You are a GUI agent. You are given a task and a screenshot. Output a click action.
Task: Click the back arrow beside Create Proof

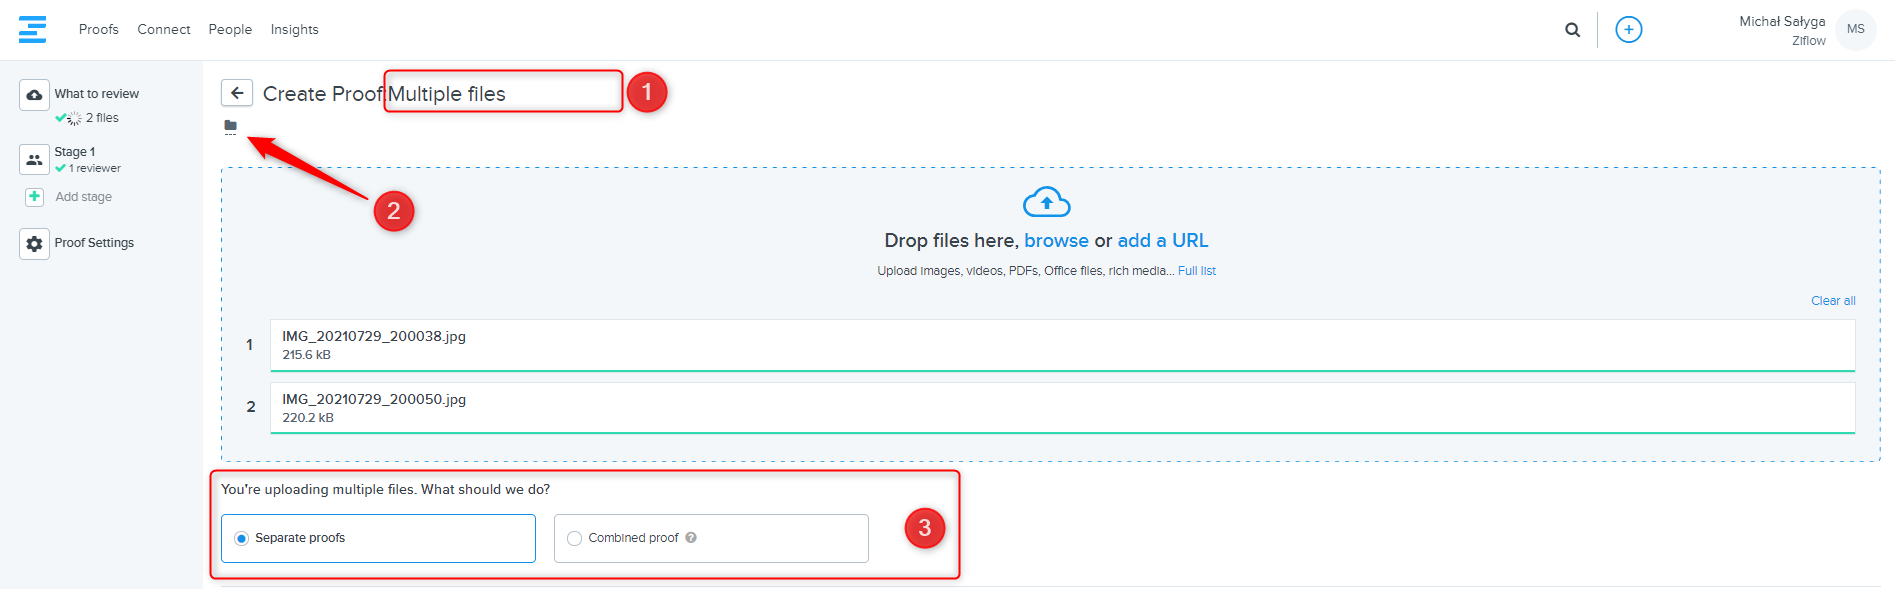pyautogui.click(x=237, y=93)
